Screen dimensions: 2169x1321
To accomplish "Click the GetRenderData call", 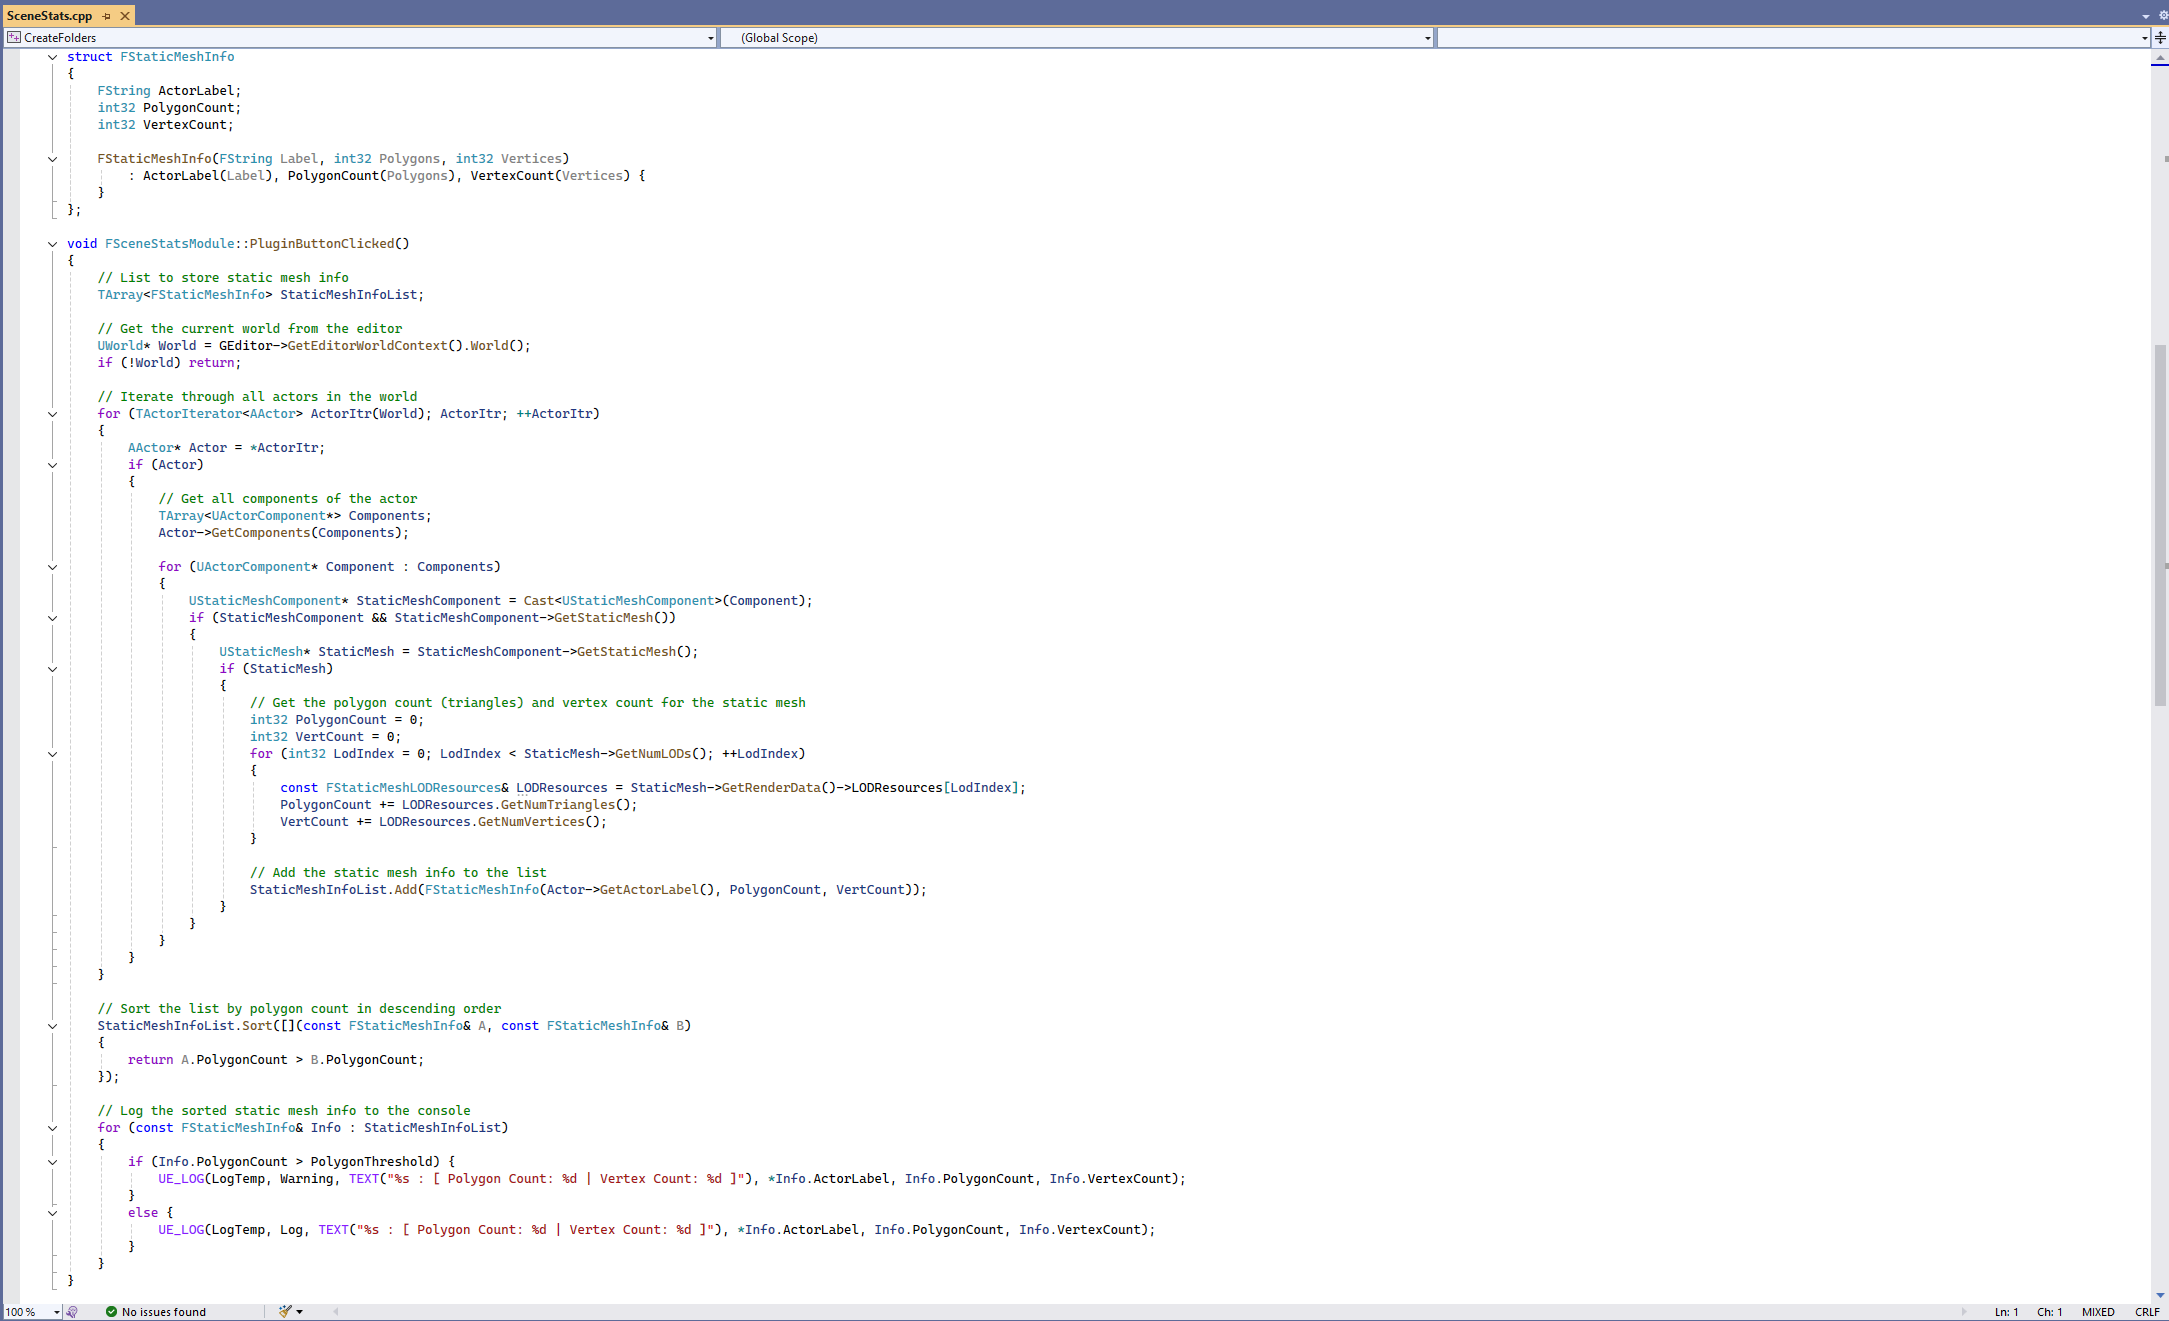I will click(771, 788).
